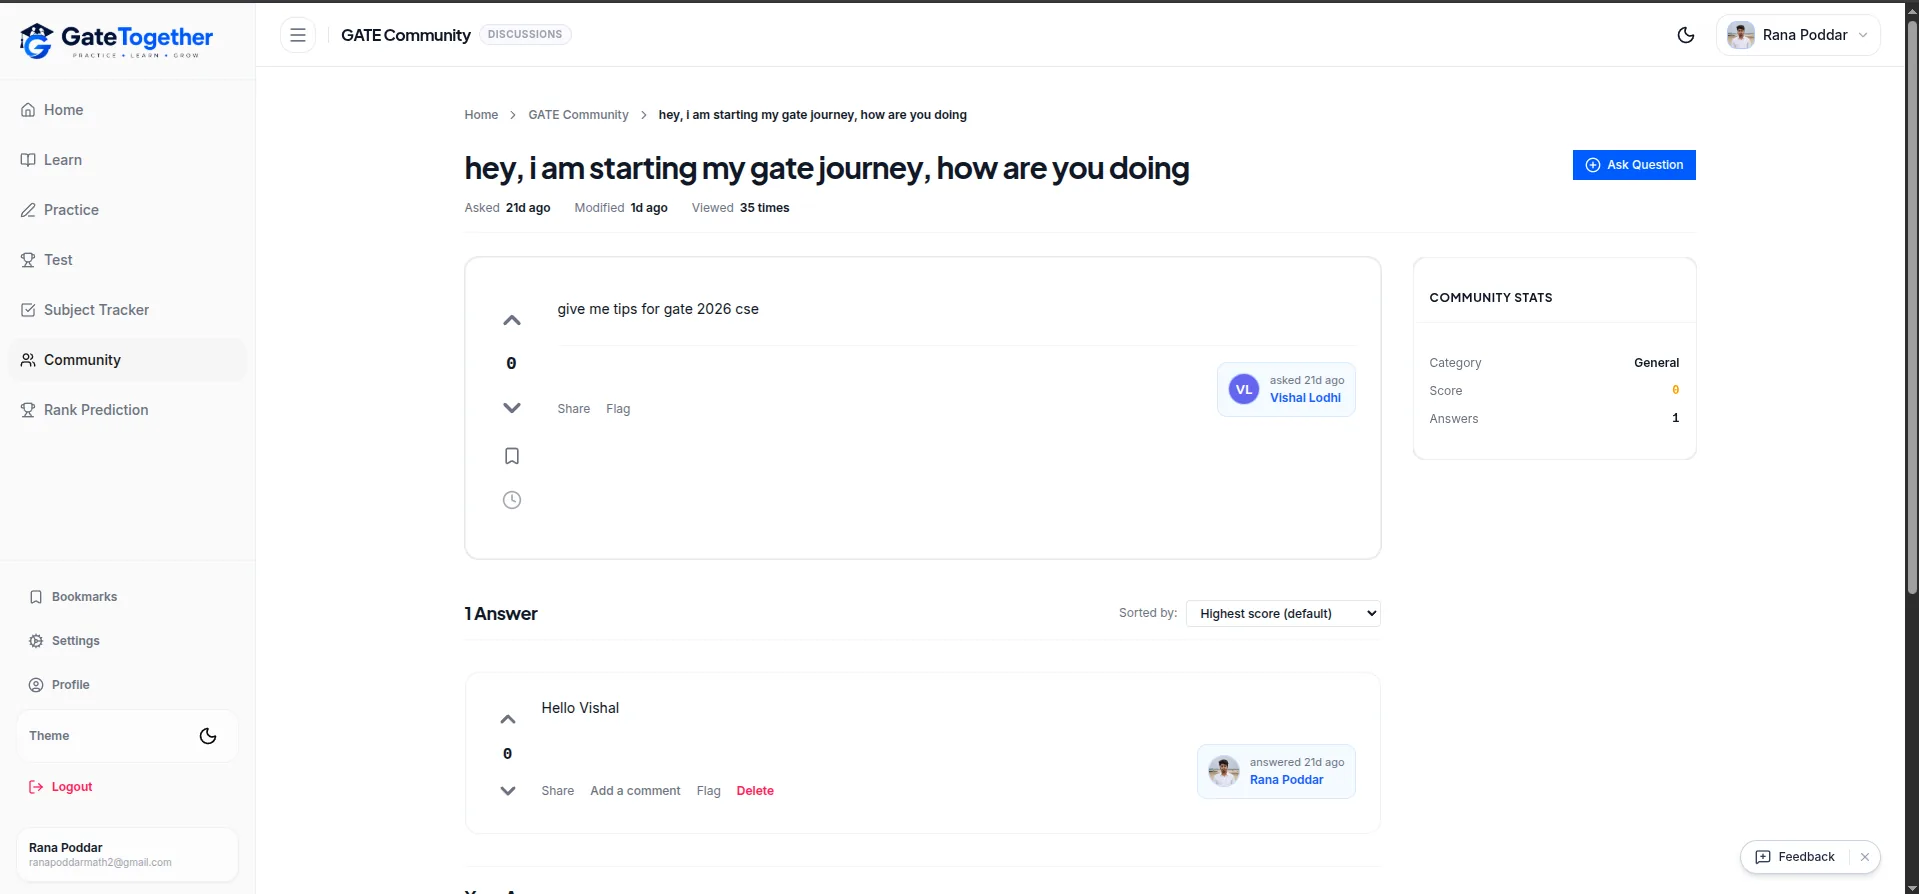Click the GATE Community breadcrumb
This screenshot has height=894, width=1919.
(x=578, y=115)
